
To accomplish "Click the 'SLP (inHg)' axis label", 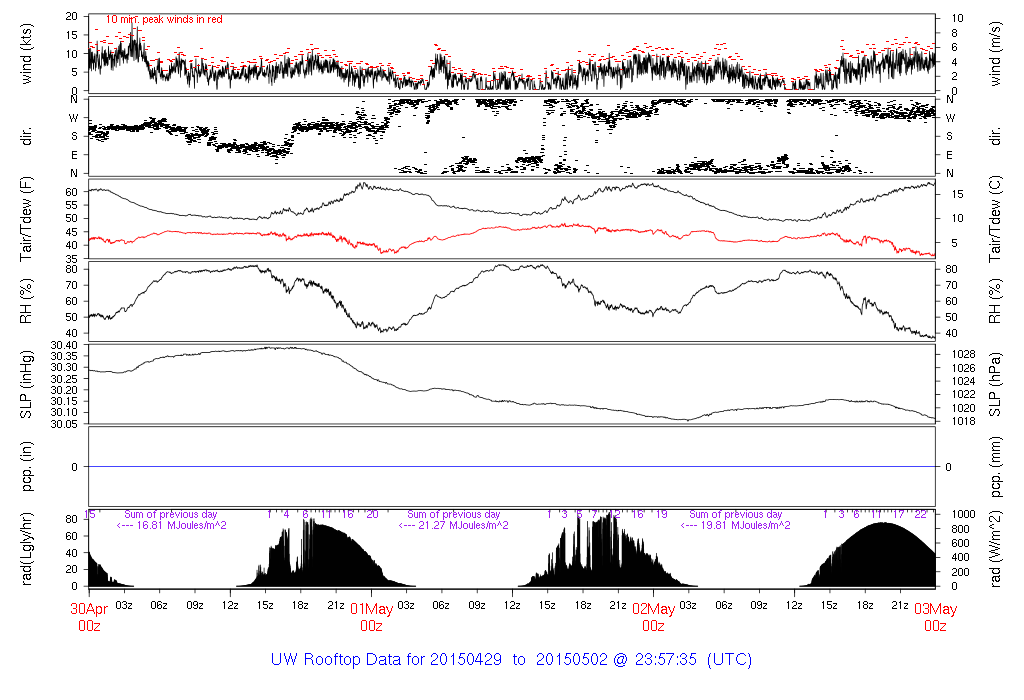I will coord(27,384).
